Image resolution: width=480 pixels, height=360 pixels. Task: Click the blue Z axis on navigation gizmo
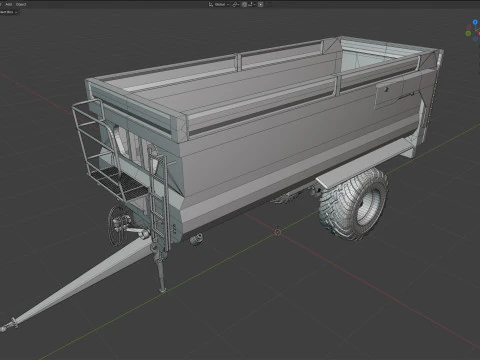[475, 22]
